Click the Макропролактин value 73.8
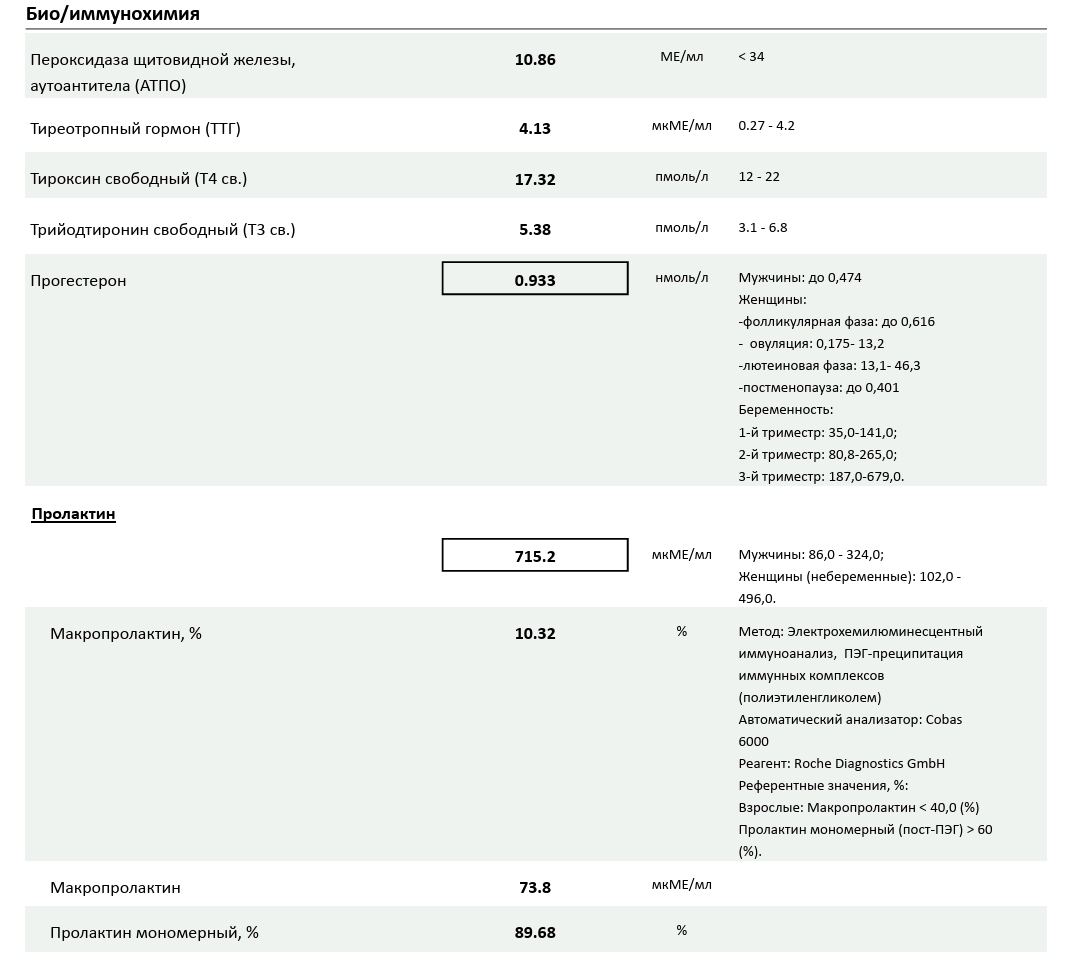Screen dimensions: 1079x958 pyautogui.click(x=535, y=888)
